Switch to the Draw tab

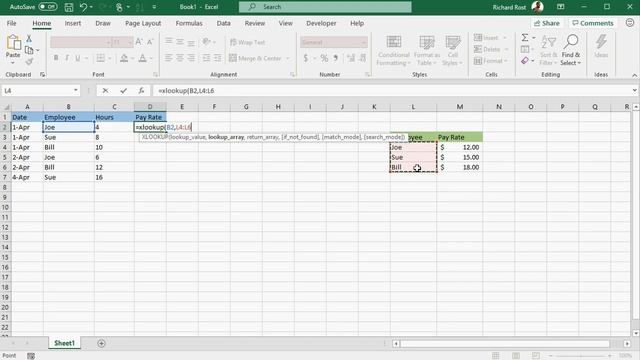(x=103, y=23)
